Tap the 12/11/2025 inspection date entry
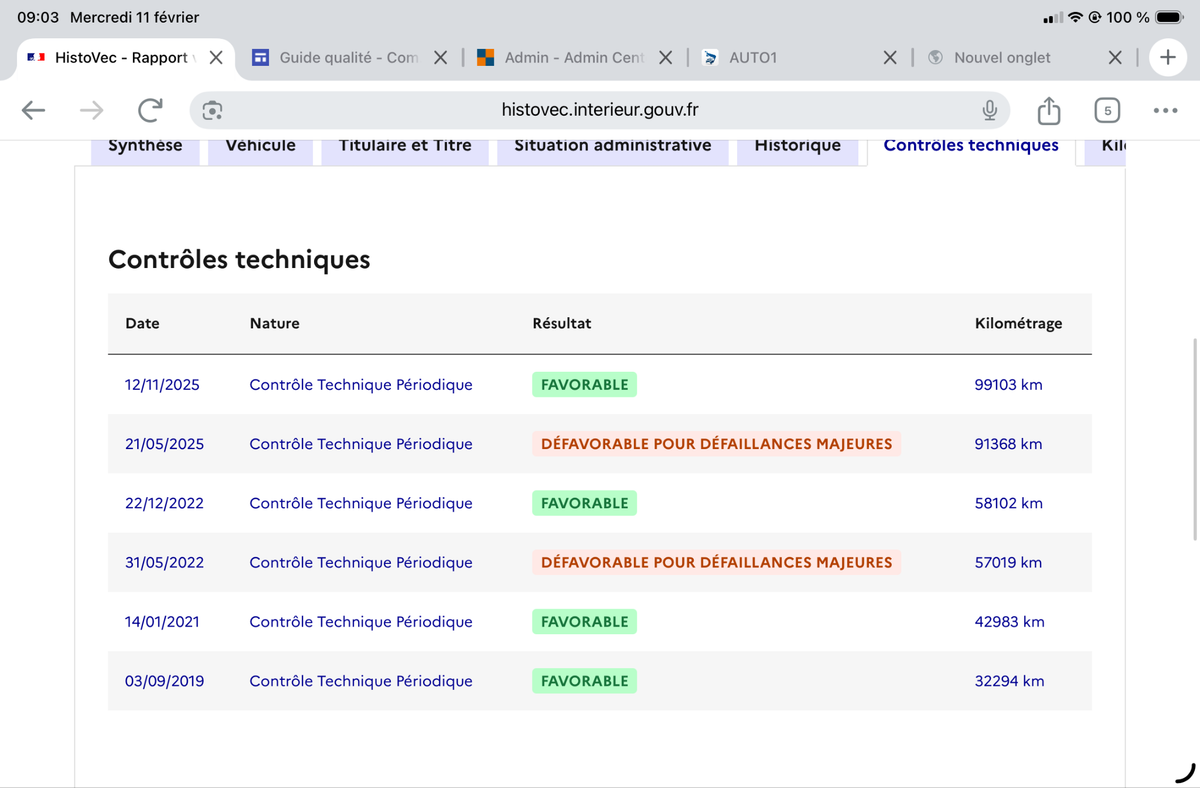 point(162,385)
